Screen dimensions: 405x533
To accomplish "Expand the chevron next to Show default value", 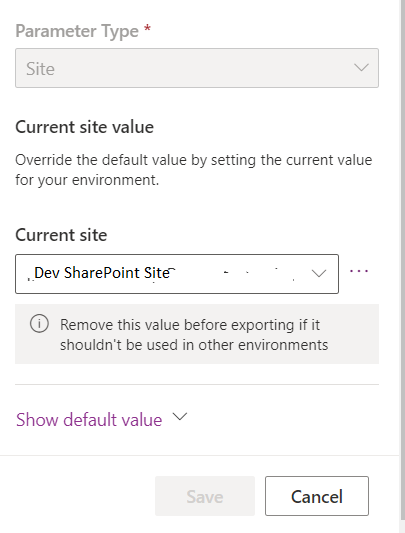I will 180,416.
